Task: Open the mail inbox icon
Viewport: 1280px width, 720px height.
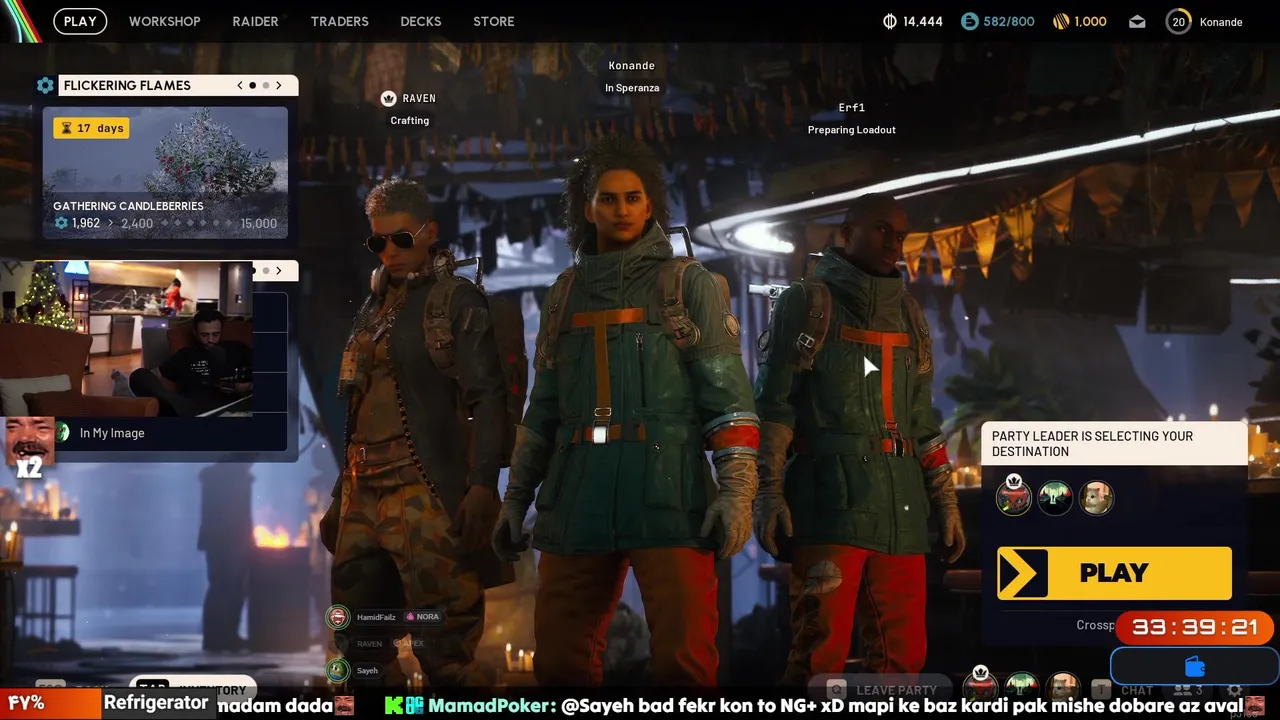Action: coord(1137,21)
